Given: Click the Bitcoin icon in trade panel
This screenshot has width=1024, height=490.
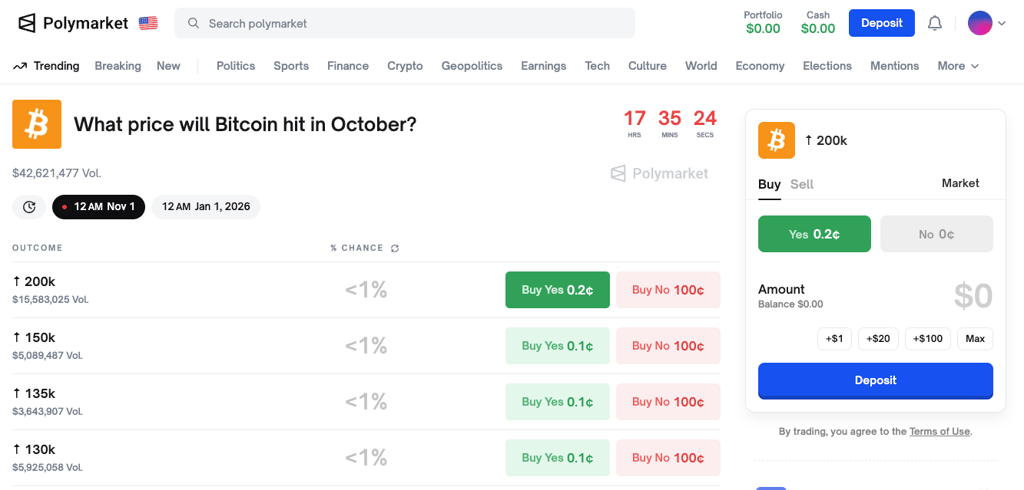Looking at the screenshot, I should (776, 140).
